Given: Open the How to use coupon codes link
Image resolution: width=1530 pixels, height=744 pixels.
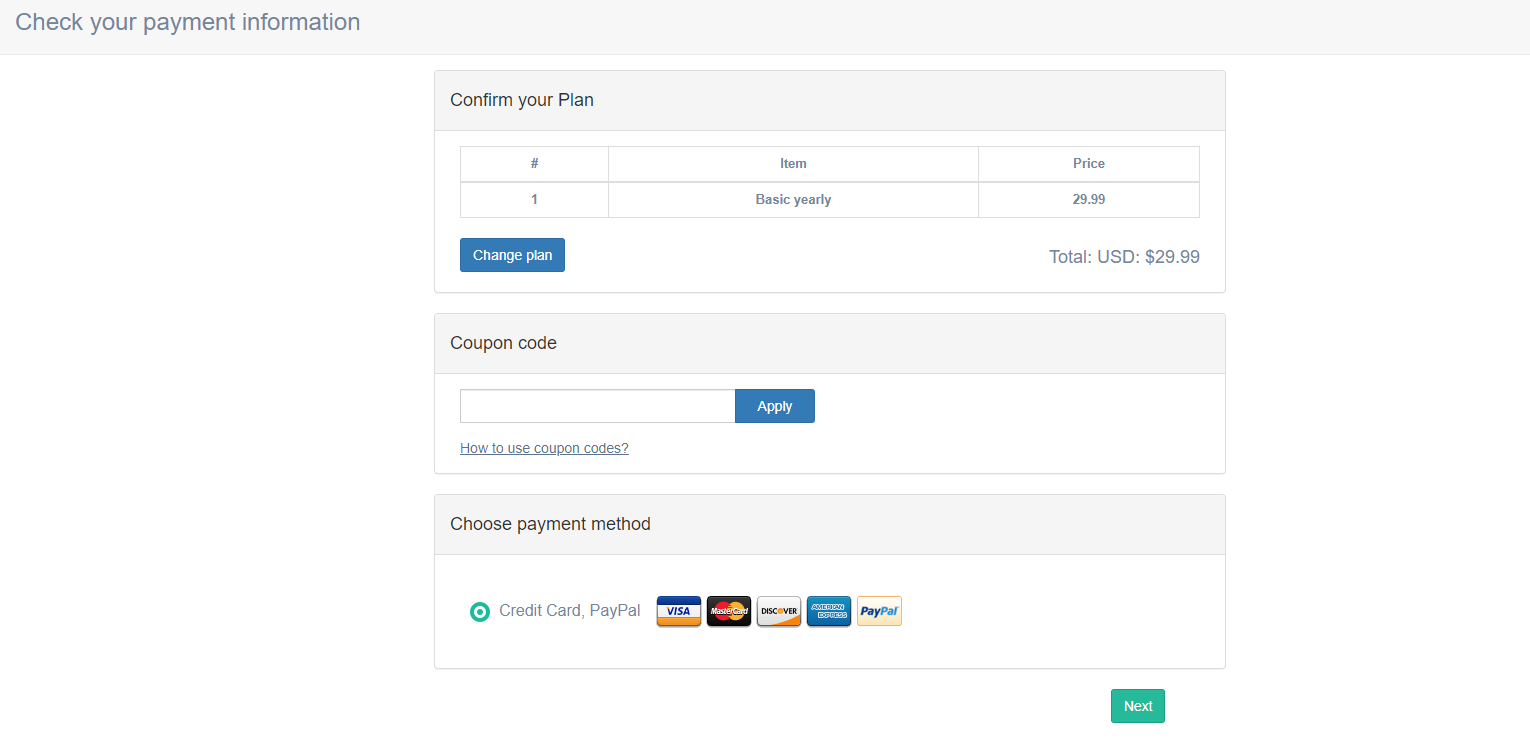Looking at the screenshot, I should click(544, 447).
